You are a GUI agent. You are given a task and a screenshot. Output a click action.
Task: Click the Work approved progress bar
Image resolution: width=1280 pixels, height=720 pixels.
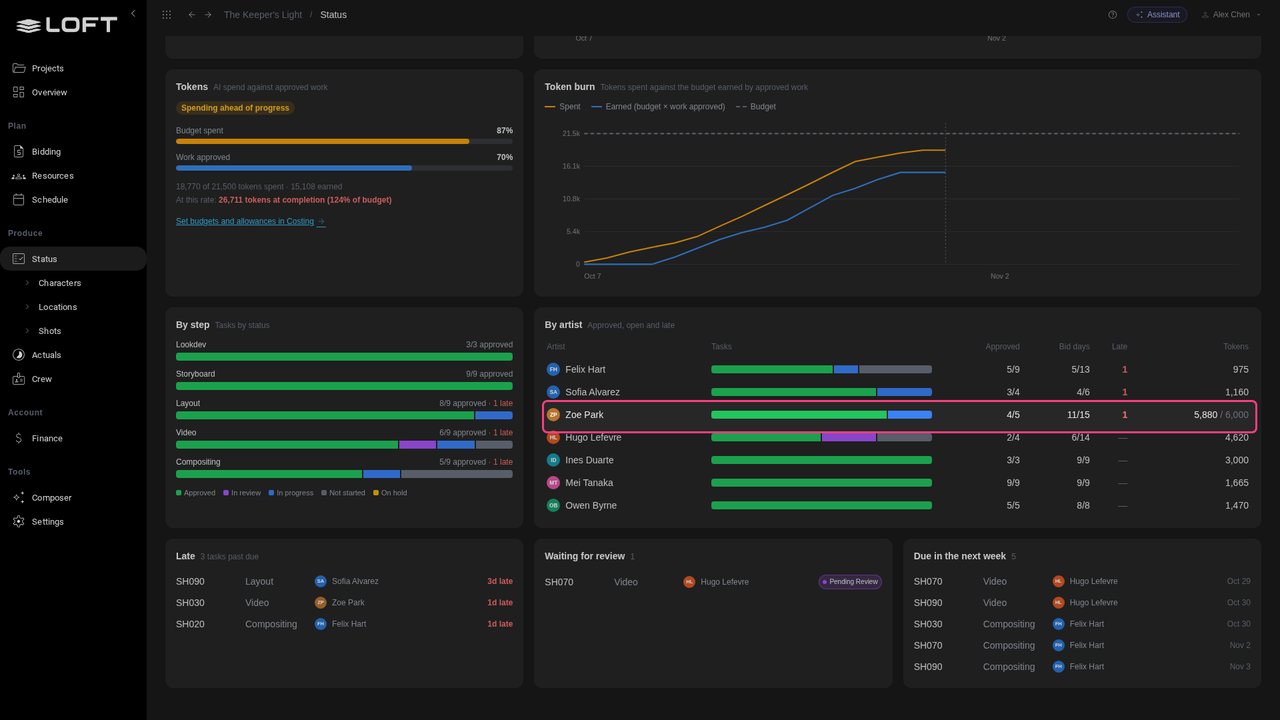point(344,168)
